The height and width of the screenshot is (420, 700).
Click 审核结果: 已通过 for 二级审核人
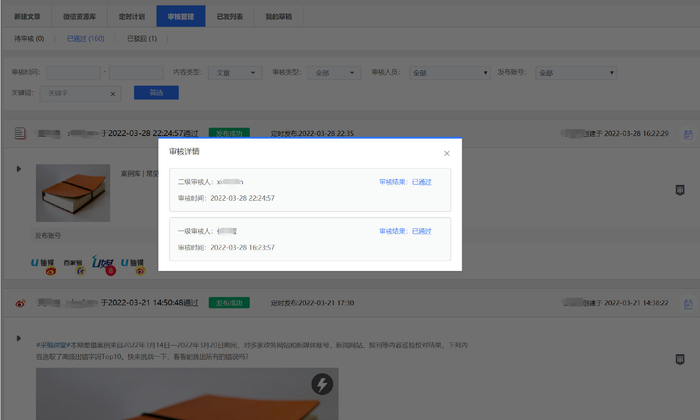[405, 182]
